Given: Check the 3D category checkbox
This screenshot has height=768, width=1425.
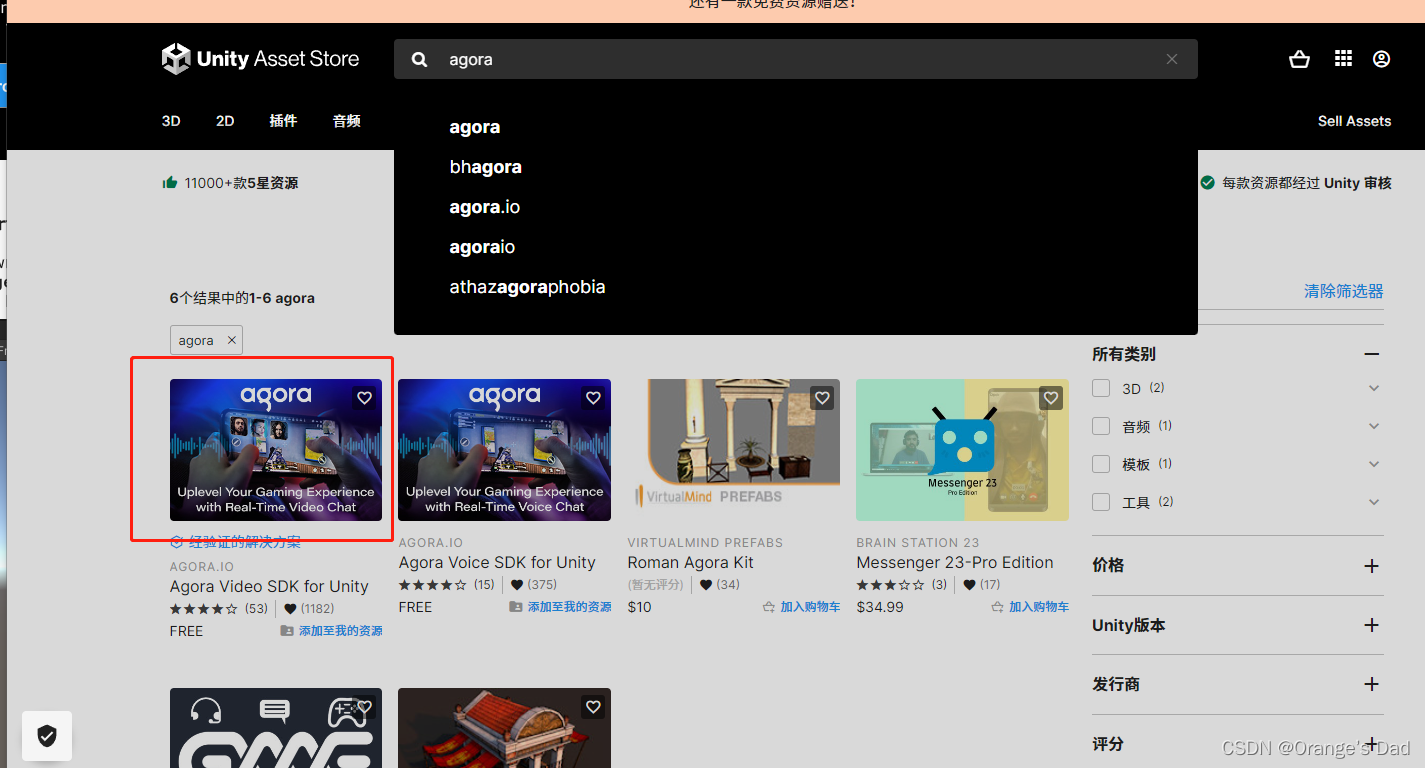Looking at the screenshot, I should coord(1101,388).
